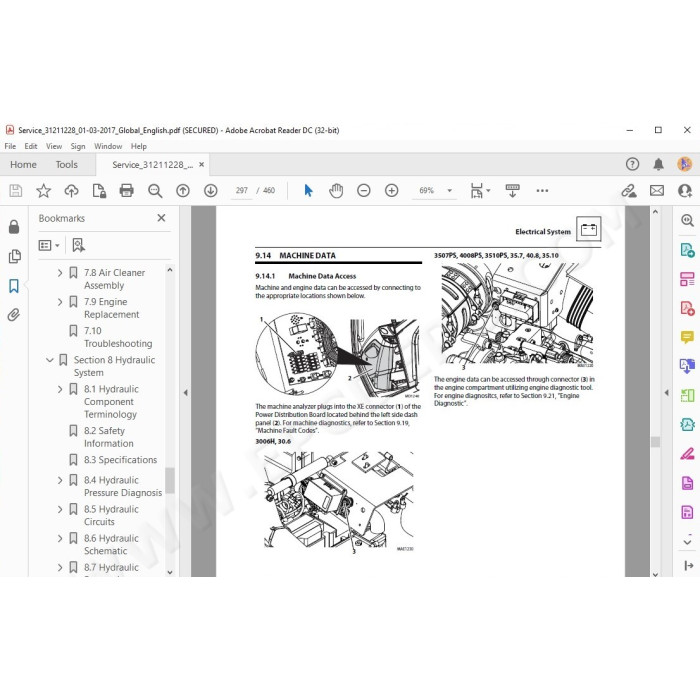This screenshot has height=700, width=700.
Task: Expand 8.6 Hydraulic Schematic bookmark
Action: click(x=60, y=538)
